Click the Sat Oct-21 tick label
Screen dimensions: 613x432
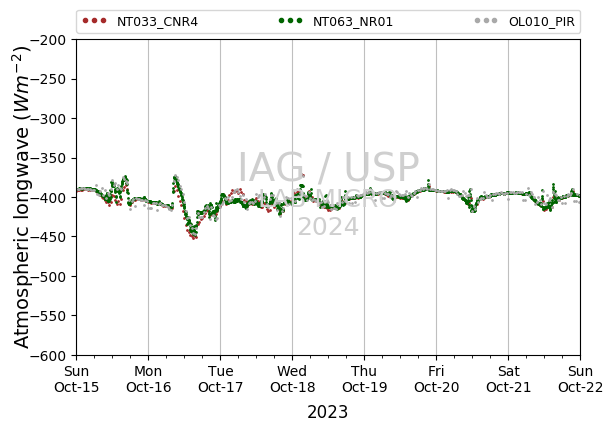(x=508, y=379)
